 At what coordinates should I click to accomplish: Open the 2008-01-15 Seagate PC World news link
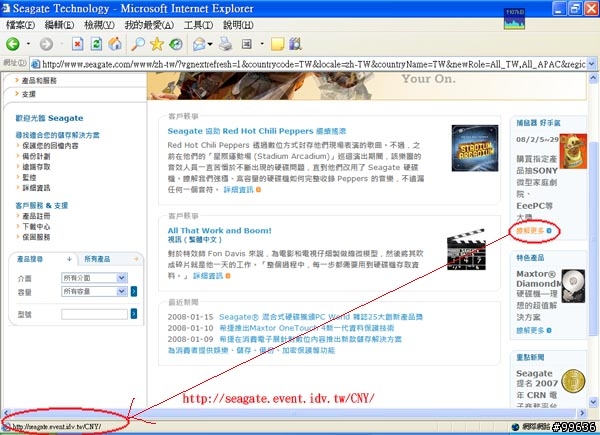coord(321,317)
